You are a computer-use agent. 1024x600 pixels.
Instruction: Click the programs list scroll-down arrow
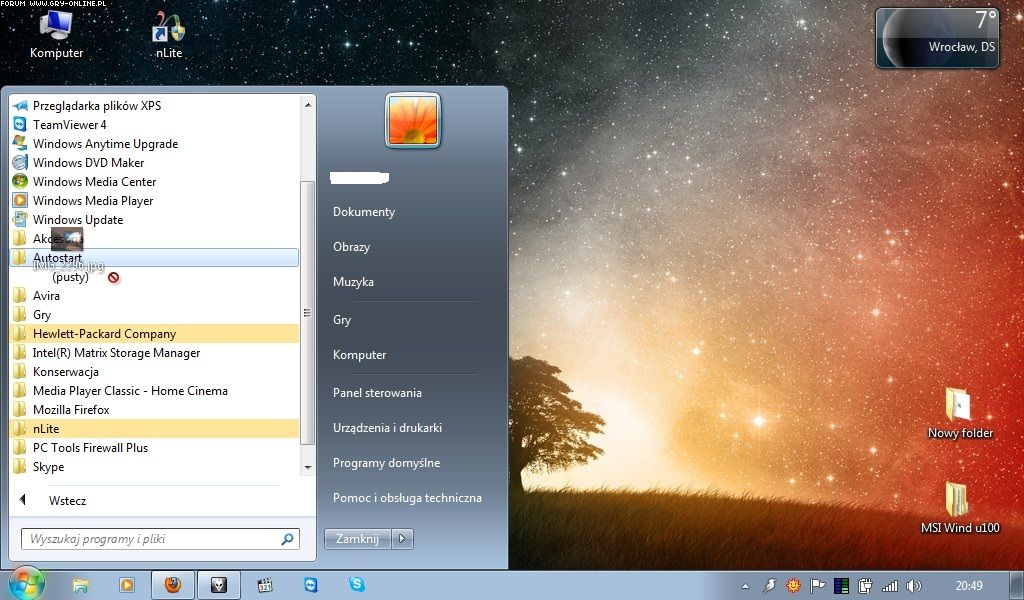click(308, 467)
